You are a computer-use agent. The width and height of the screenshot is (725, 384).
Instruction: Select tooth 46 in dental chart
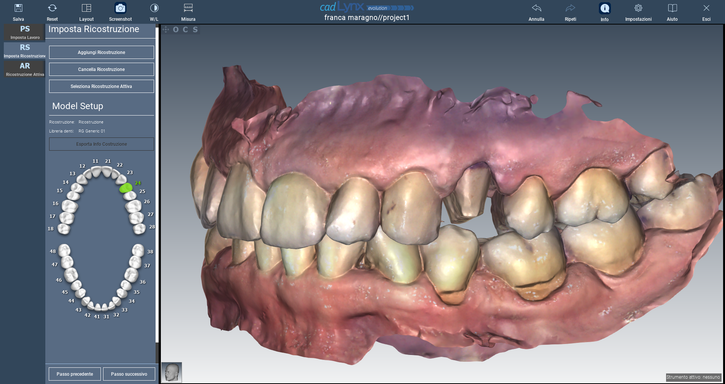tap(70, 275)
